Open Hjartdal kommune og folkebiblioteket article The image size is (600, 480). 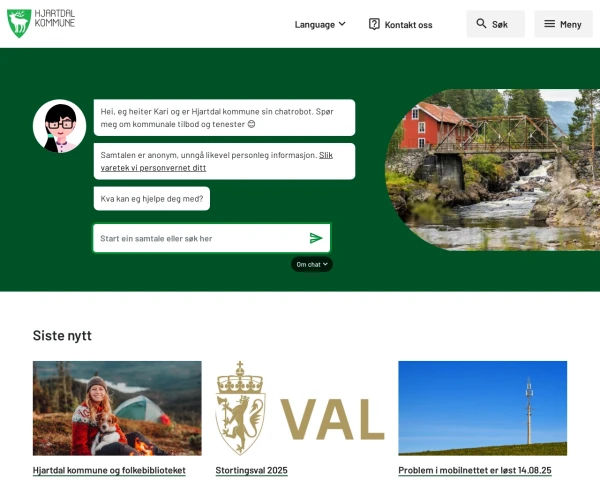(x=109, y=470)
